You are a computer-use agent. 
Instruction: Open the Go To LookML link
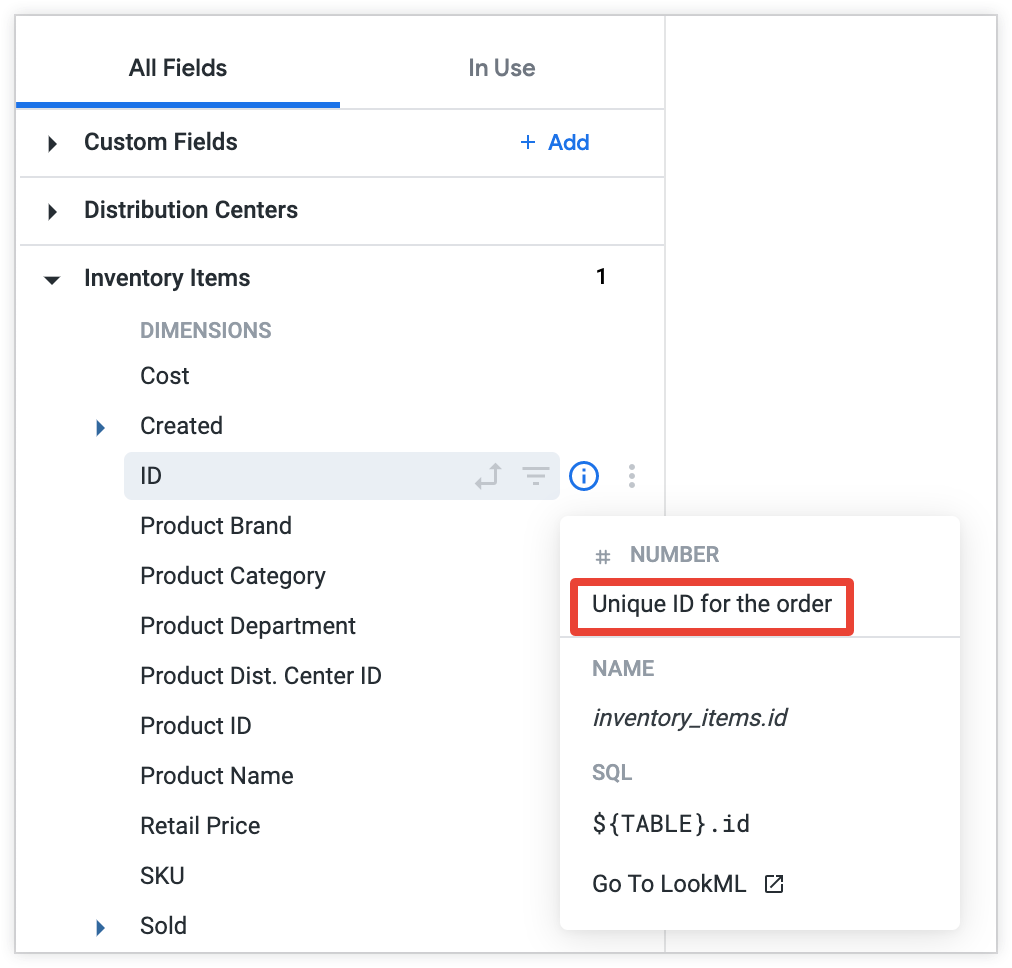click(x=669, y=884)
